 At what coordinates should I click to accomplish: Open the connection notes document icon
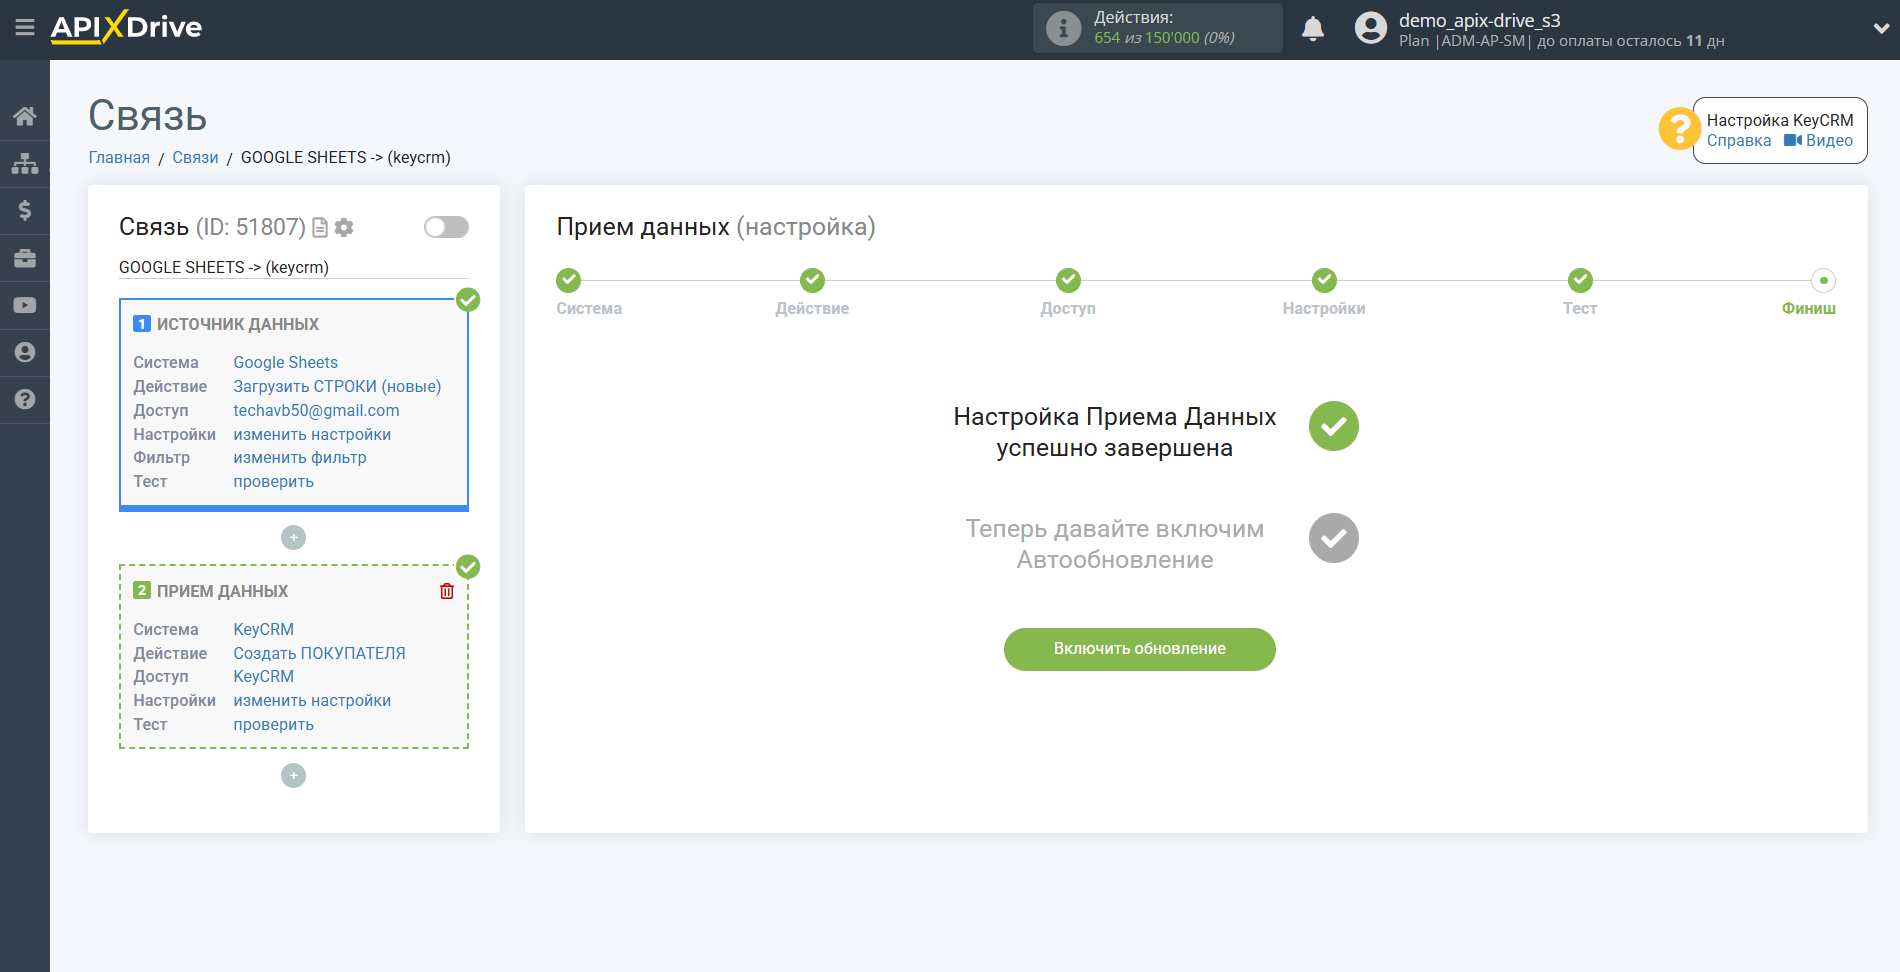point(320,228)
